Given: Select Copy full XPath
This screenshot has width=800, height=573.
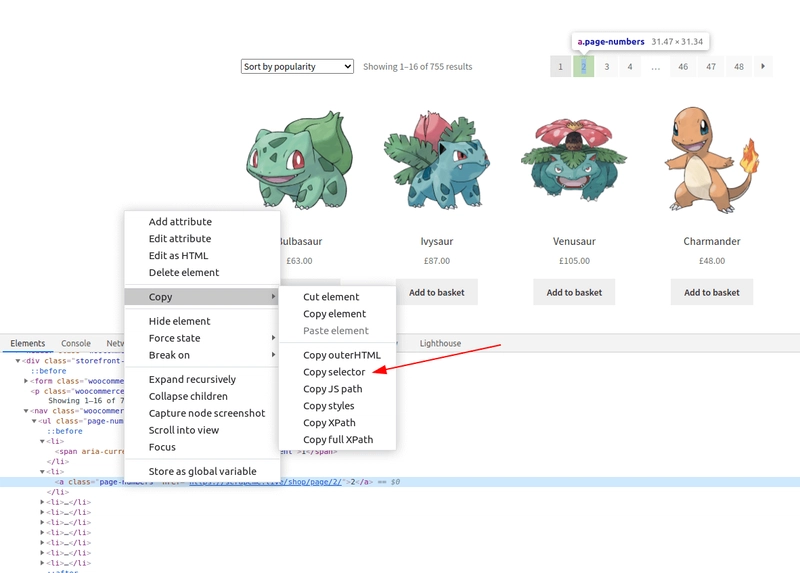Looking at the screenshot, I should pyautogui.click(x=337, y=439).
